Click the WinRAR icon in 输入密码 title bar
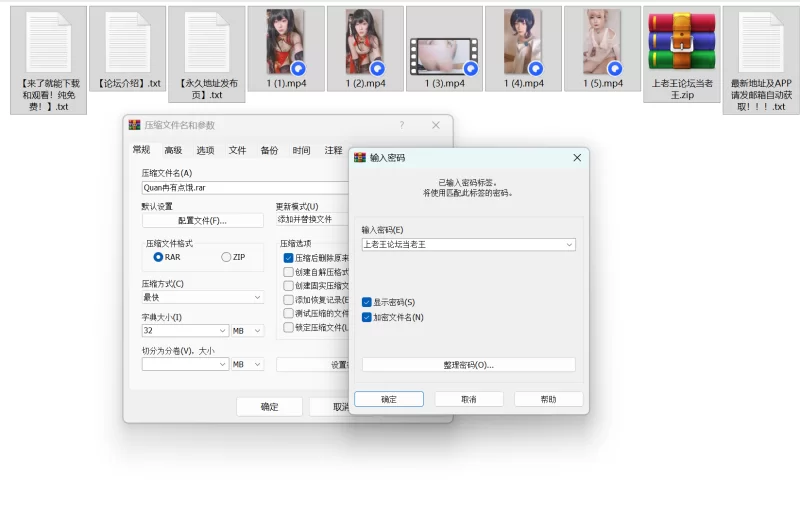 click(360, 158)
